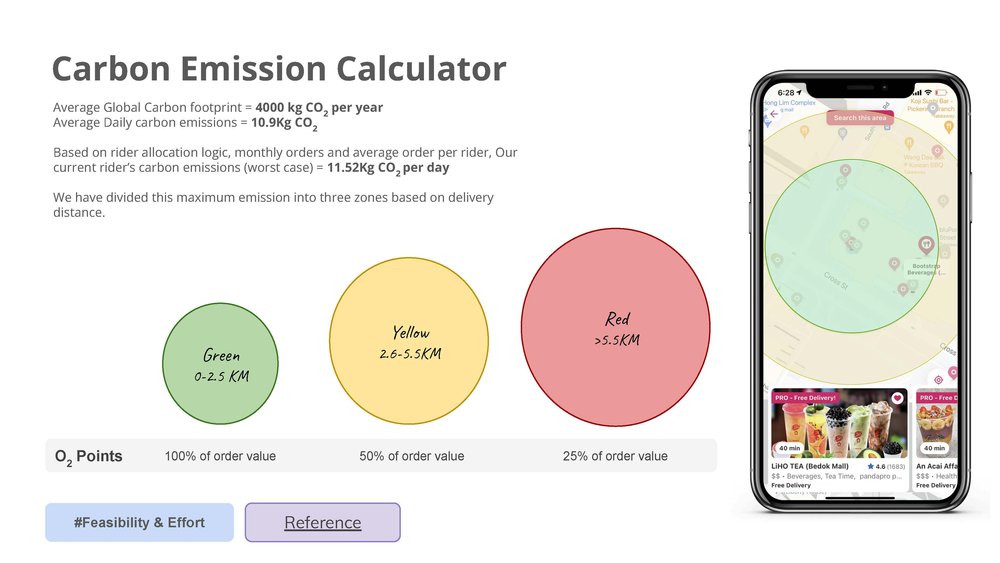Click the #Feasibility & Effort button
The width and height of the screenshot is (1000, 563).
click(139, 522)
